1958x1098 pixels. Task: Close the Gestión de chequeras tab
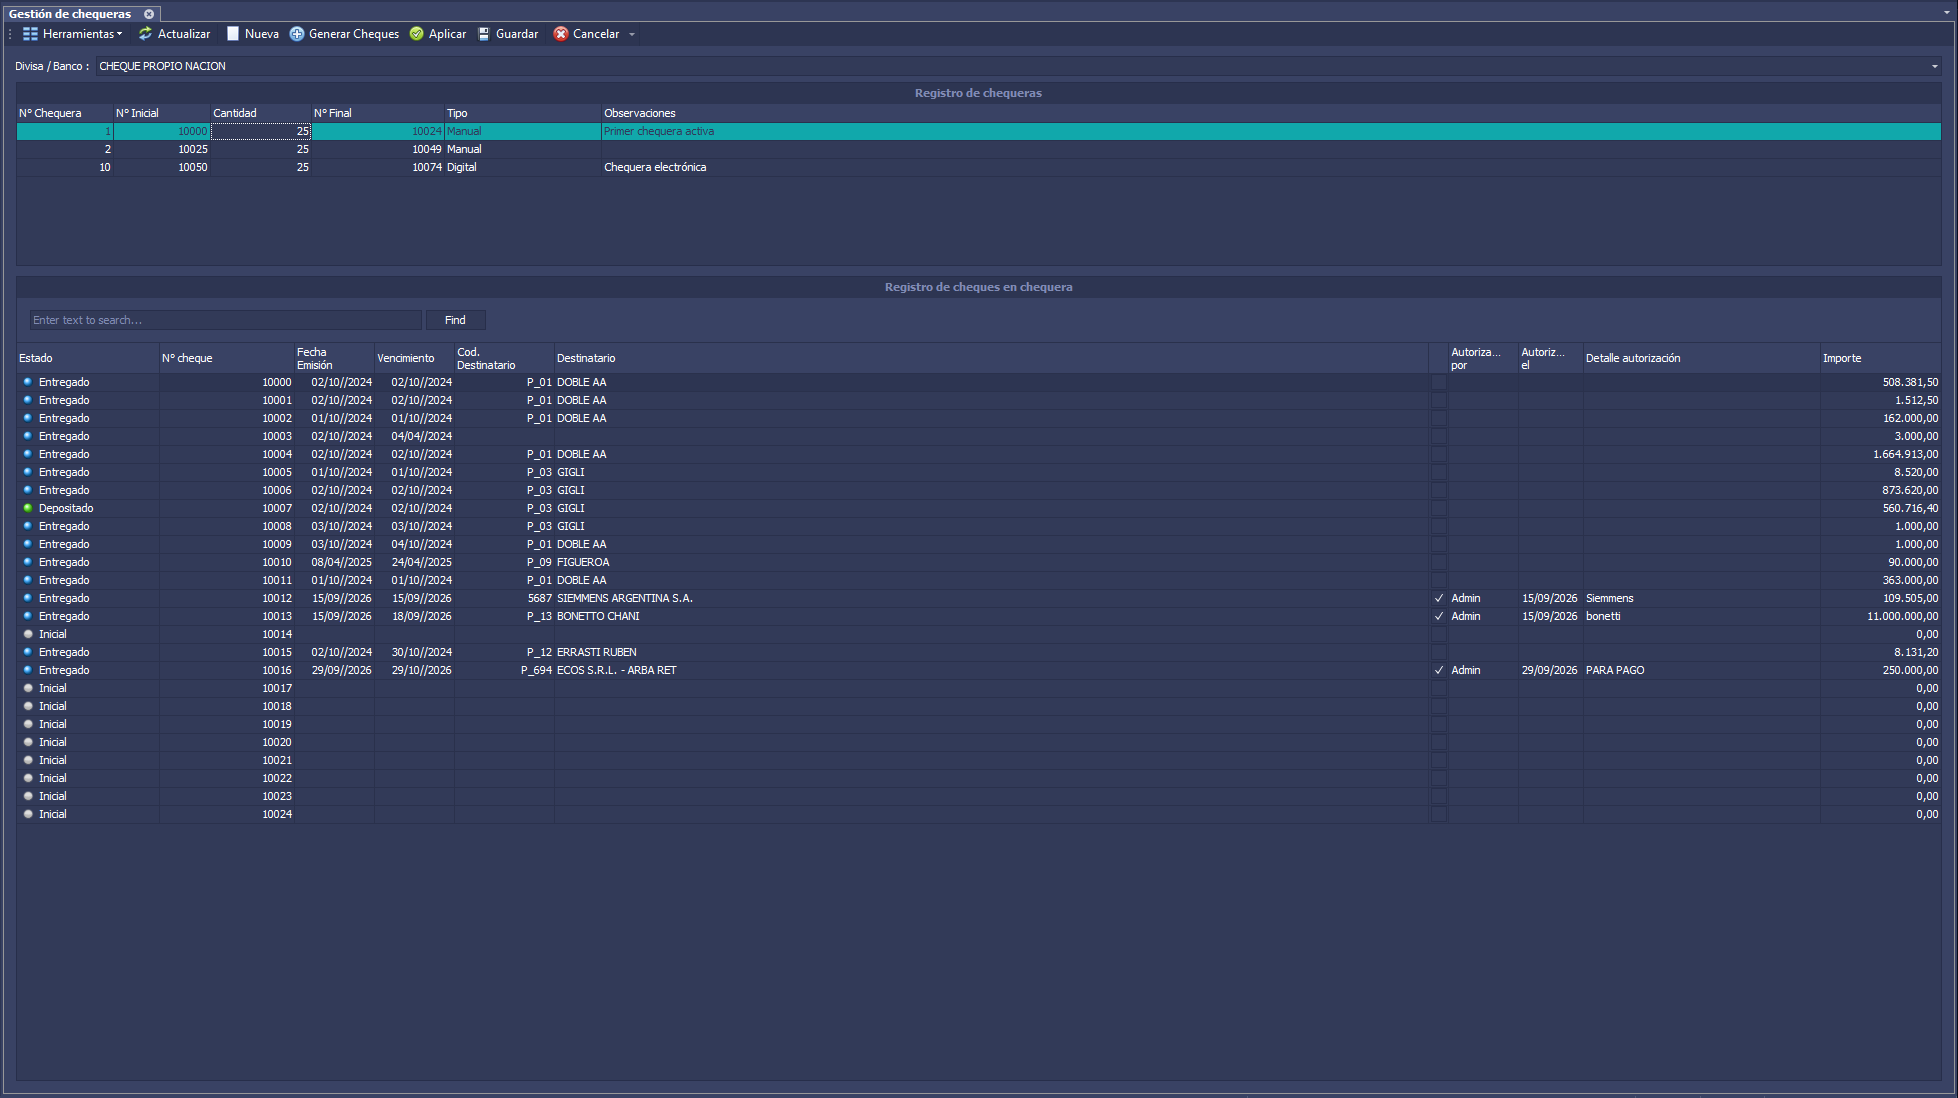tap(149, 14)
